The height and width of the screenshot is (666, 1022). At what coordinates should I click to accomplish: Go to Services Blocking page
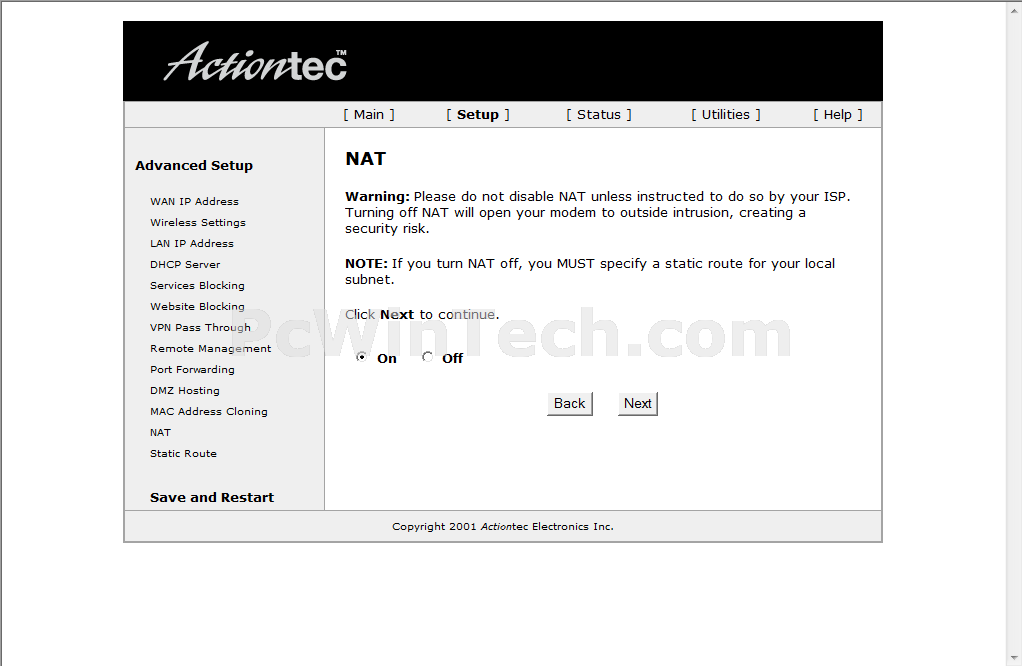(x=197, y=285)
